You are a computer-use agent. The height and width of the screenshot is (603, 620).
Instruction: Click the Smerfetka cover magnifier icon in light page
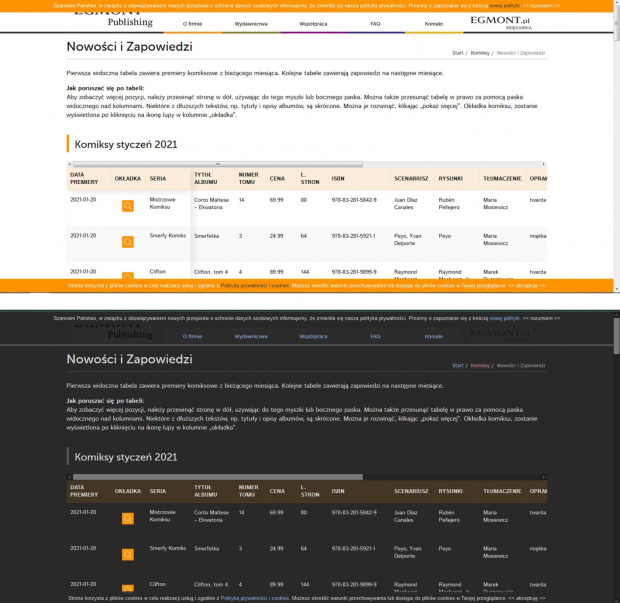(128, 242)
